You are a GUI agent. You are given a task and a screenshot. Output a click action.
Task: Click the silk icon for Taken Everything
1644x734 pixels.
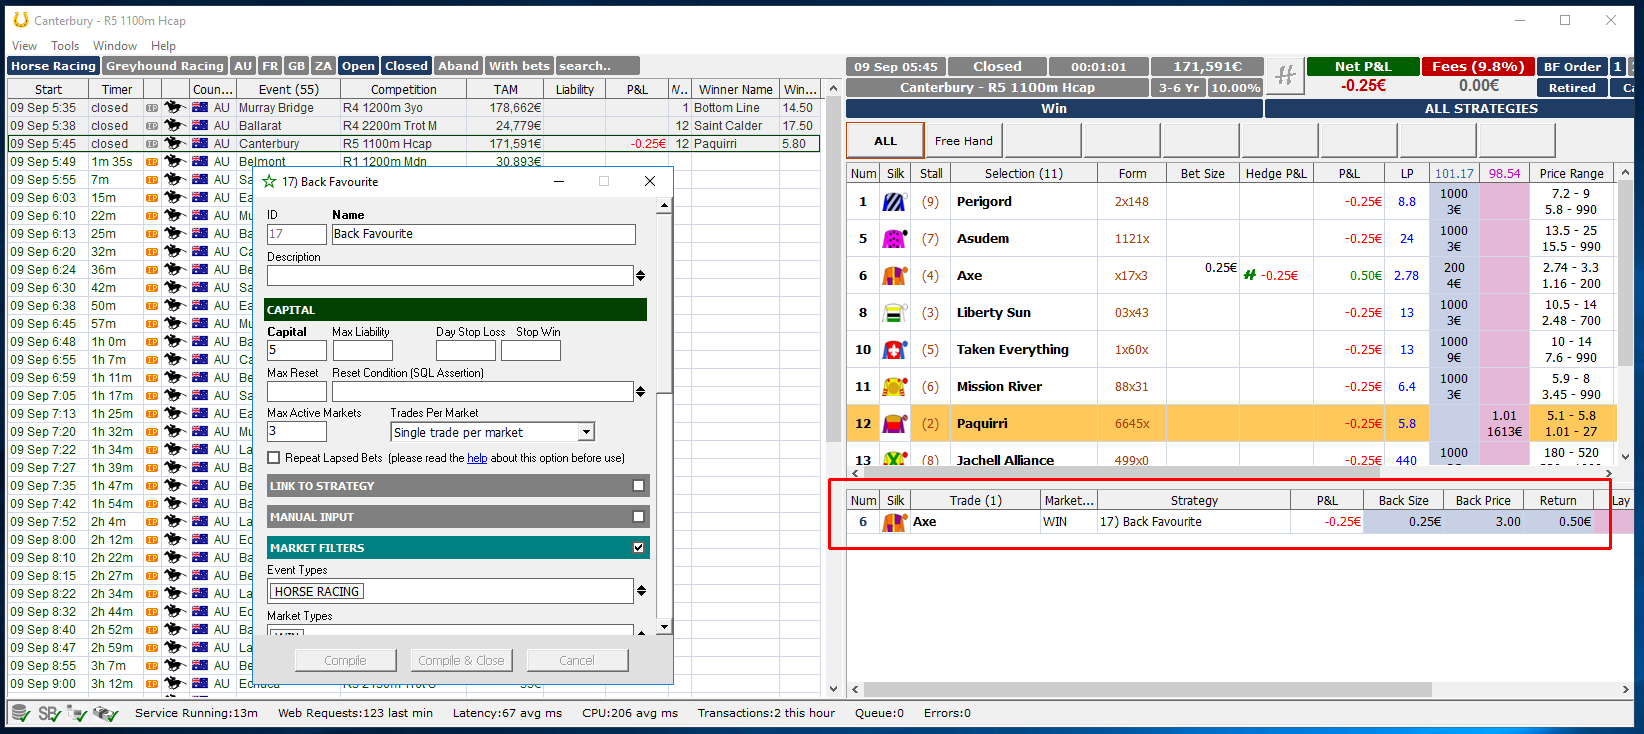(894, 350)
